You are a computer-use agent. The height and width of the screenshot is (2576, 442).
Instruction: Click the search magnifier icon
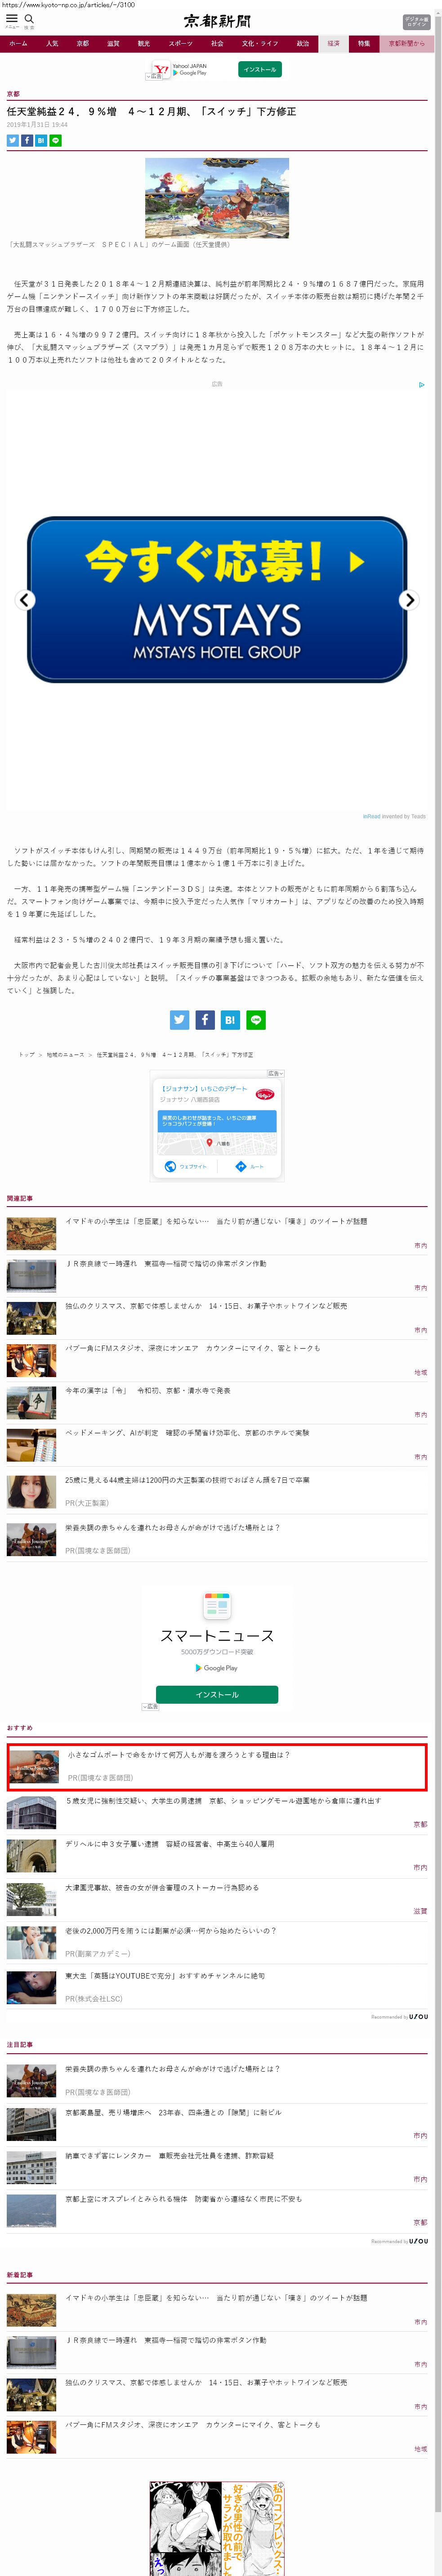(29, 19)
